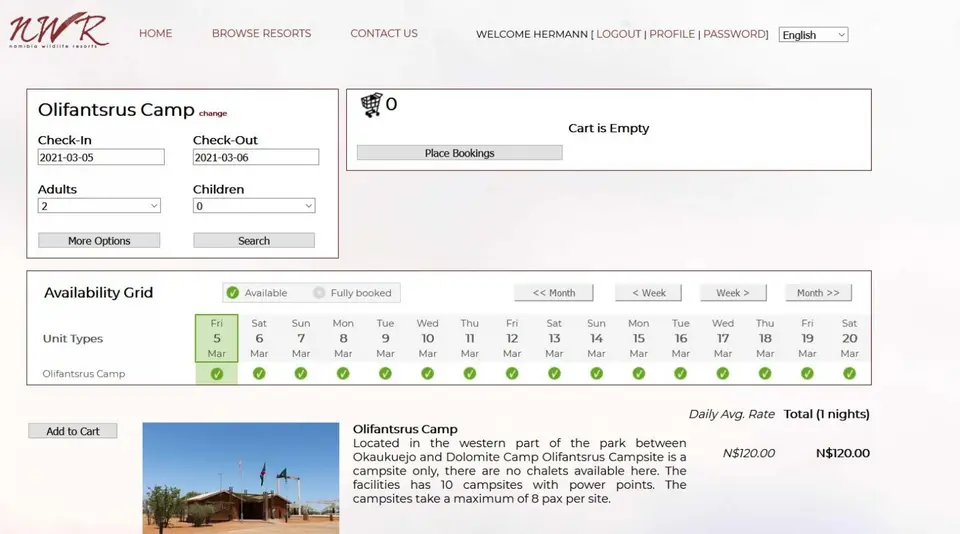Select the Wed 17 Mar availability checkmark

point(722,373)
